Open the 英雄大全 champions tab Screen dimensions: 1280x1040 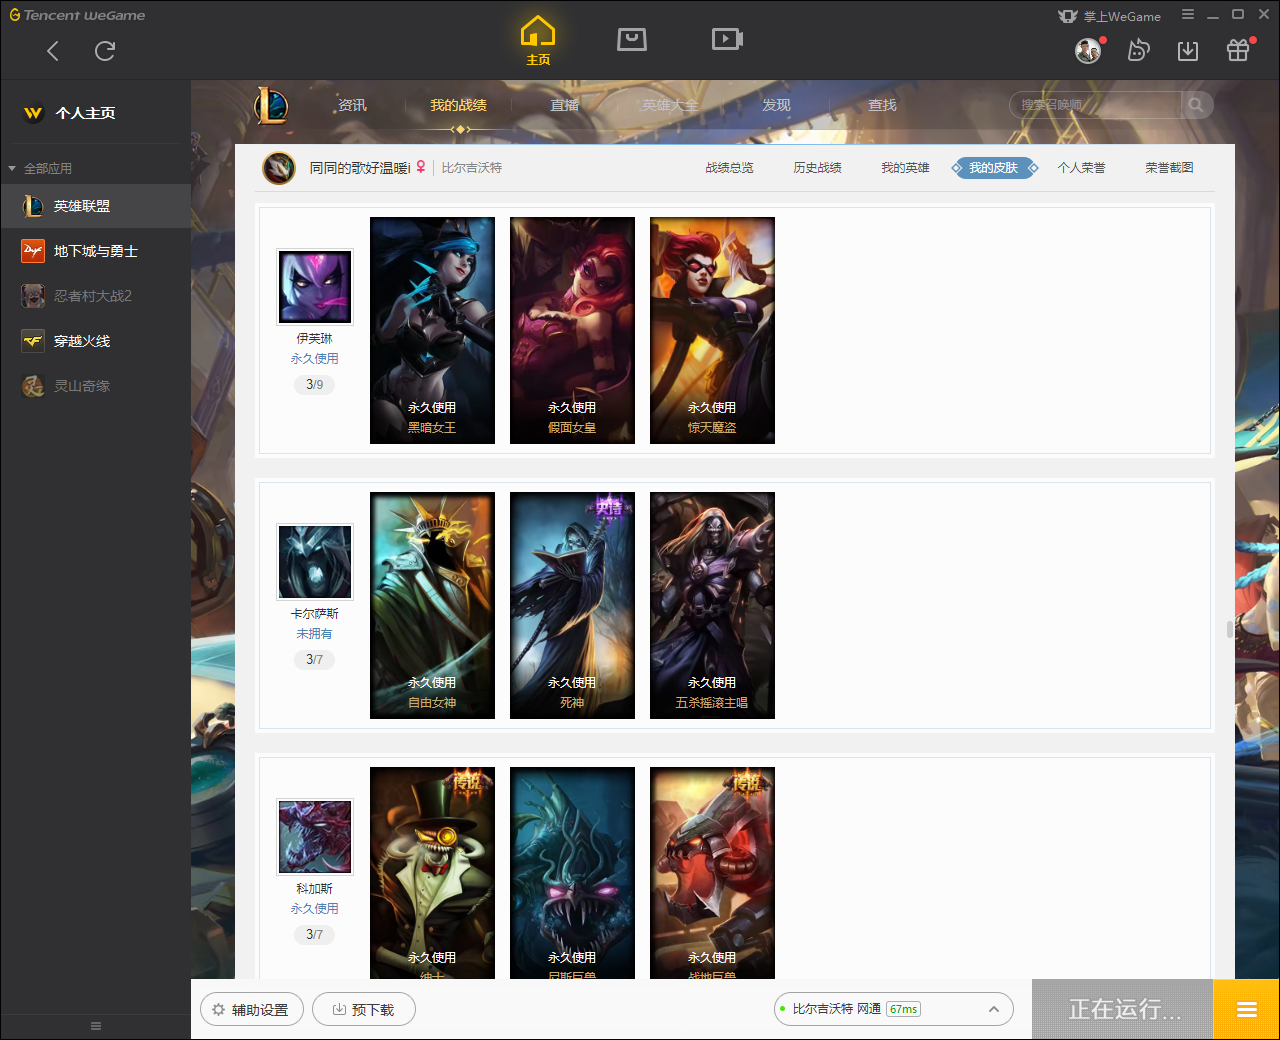[x=670, y=105]
